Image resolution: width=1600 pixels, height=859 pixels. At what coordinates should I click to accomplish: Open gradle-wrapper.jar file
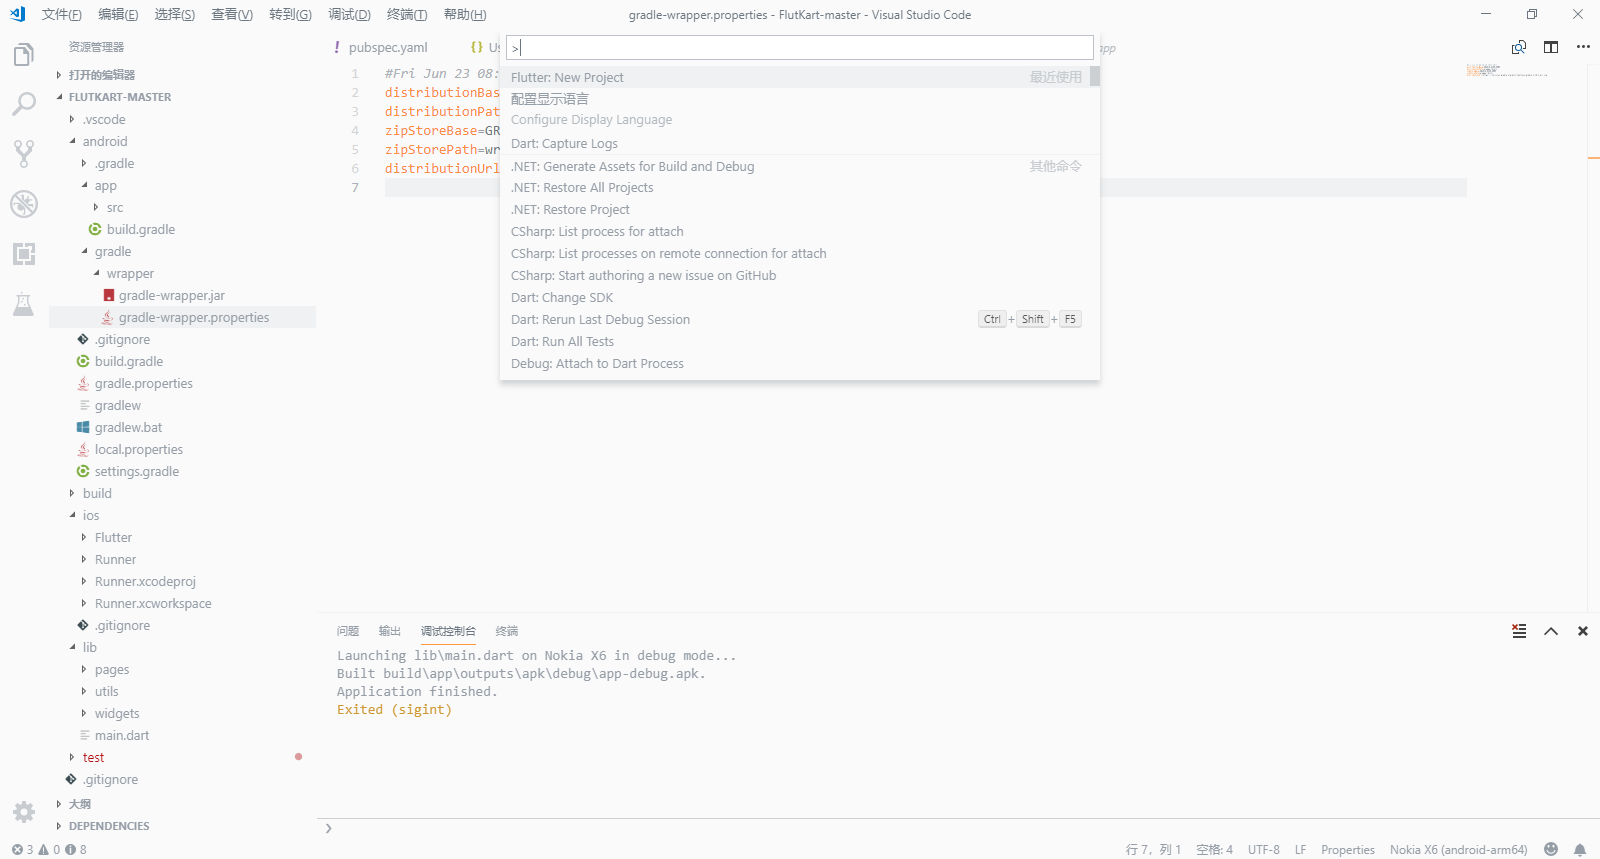click(172, 295)
